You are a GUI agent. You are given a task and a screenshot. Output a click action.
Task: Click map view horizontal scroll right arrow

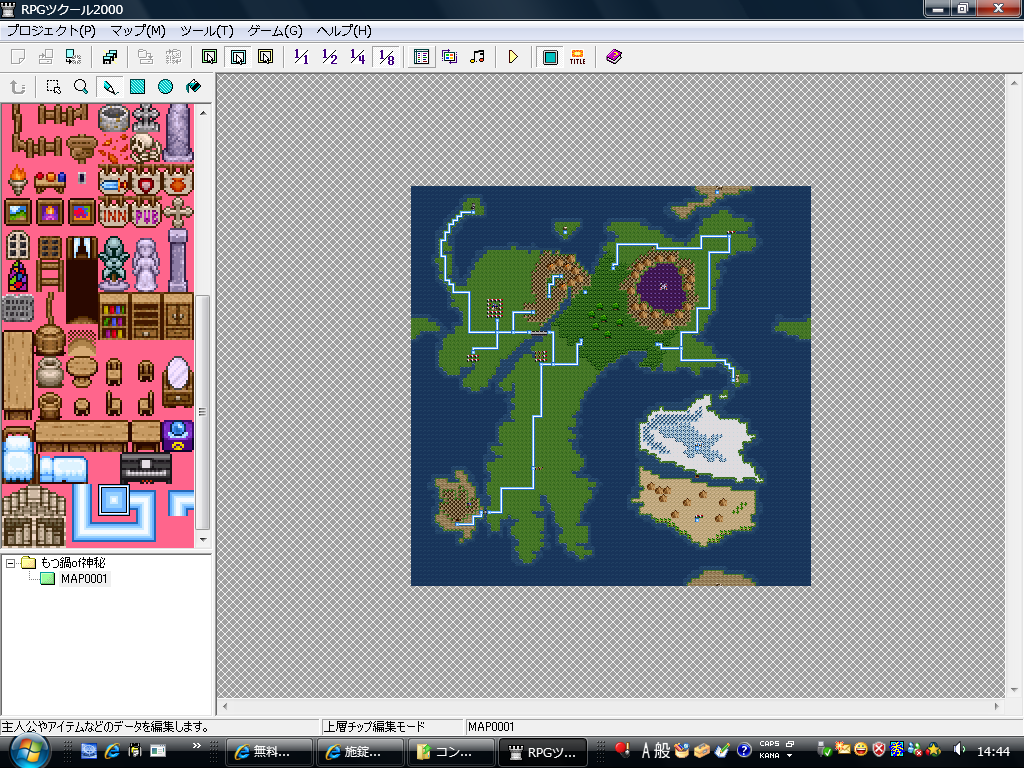click(x=997, y=706)
